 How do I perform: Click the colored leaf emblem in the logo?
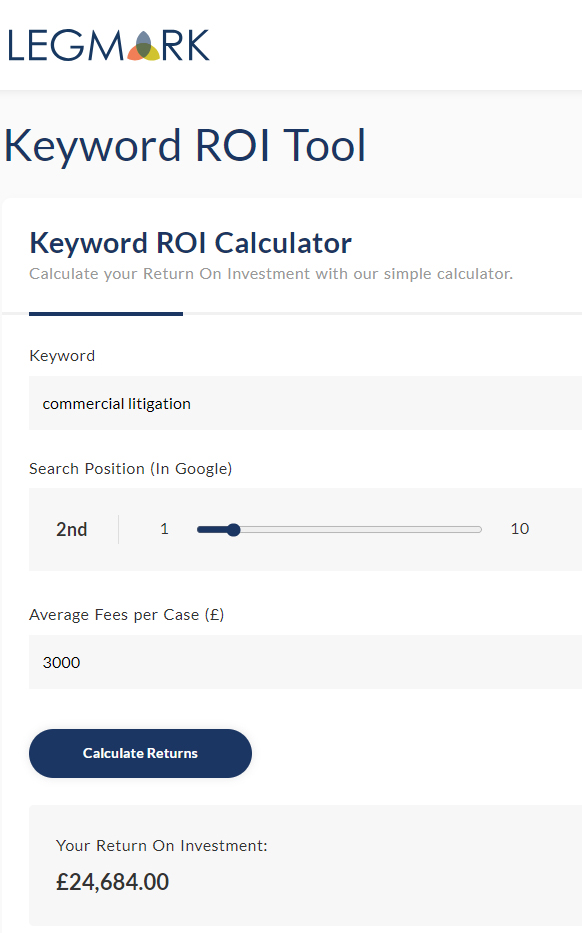point(143,46)
